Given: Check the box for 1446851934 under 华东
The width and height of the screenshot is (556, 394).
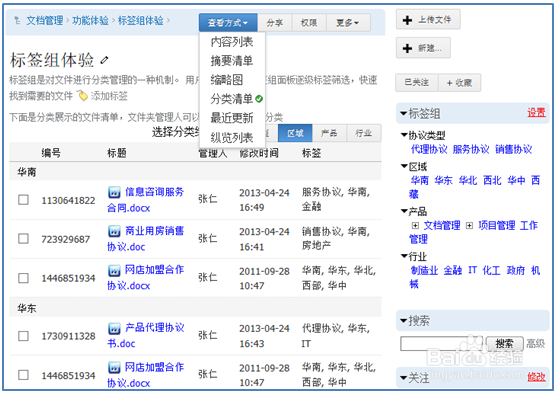Looking at the screenshot, I should coord(23,375).
